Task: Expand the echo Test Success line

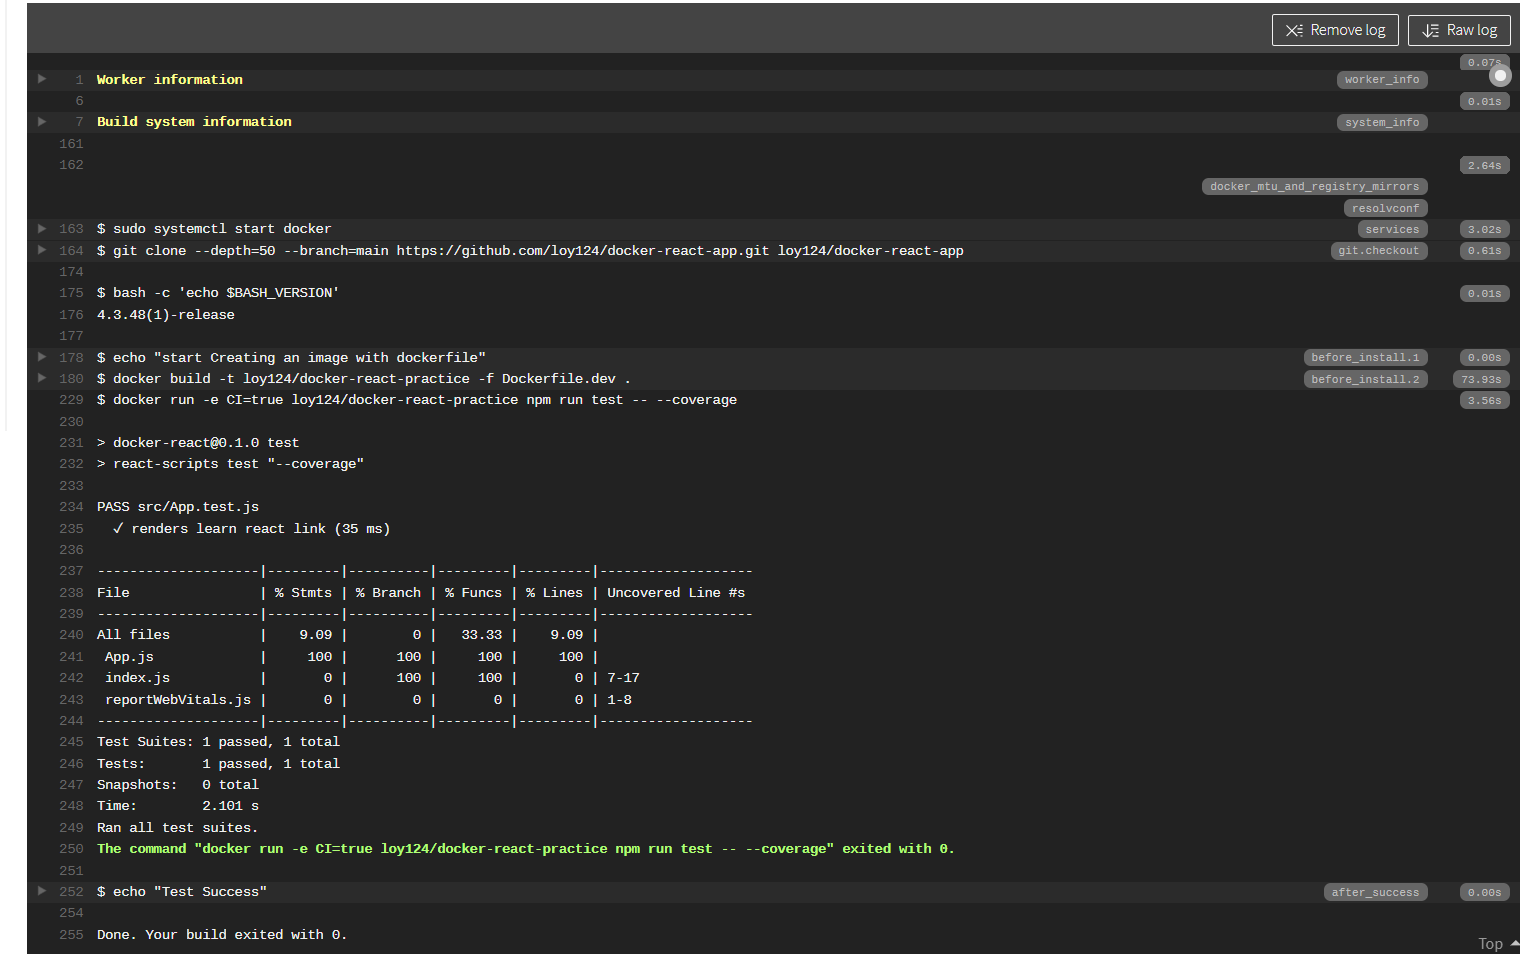Action: click(42, 890)
